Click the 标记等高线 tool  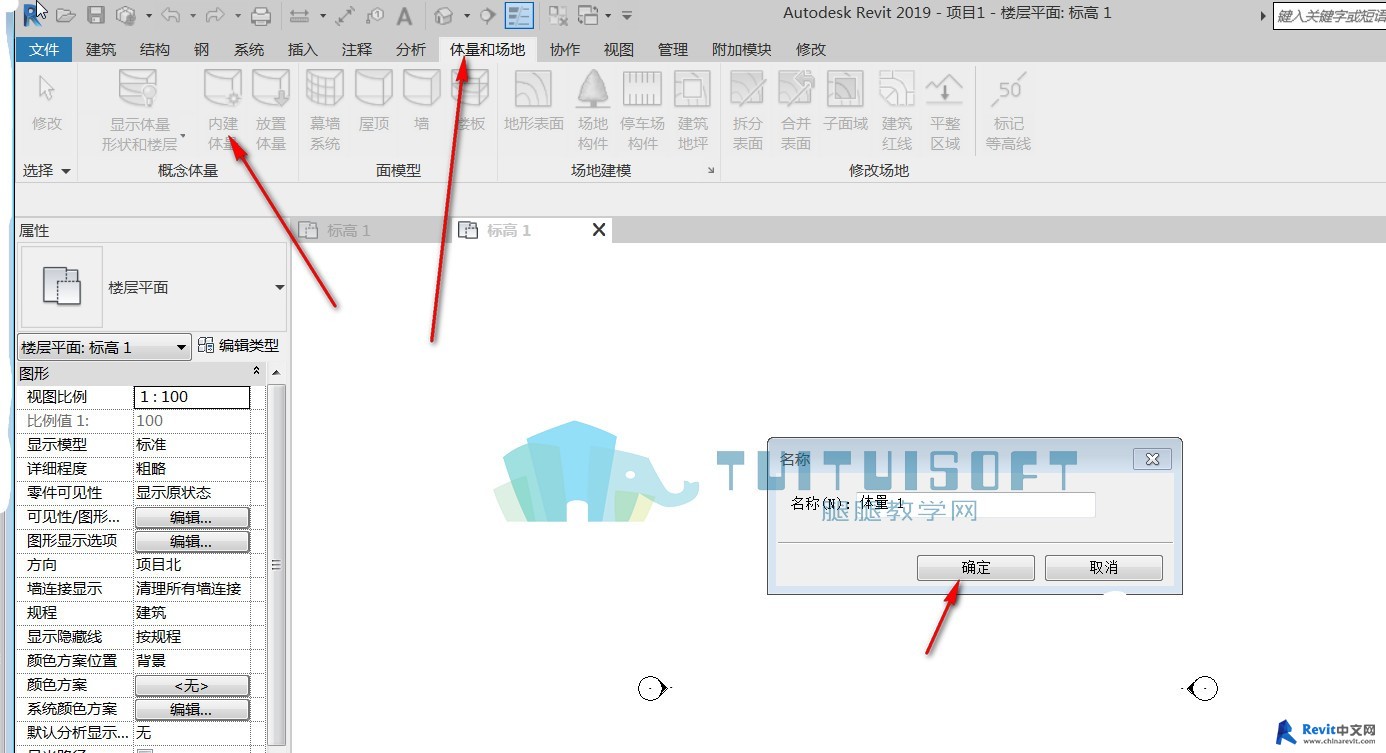pyautogui.click(x=1008, y=110)
